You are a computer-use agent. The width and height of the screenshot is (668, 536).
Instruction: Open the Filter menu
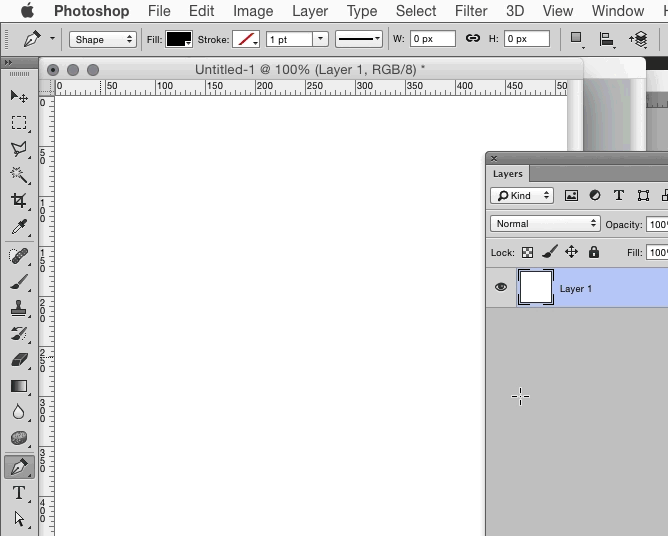pyautogui.click(x=471, y=11)
